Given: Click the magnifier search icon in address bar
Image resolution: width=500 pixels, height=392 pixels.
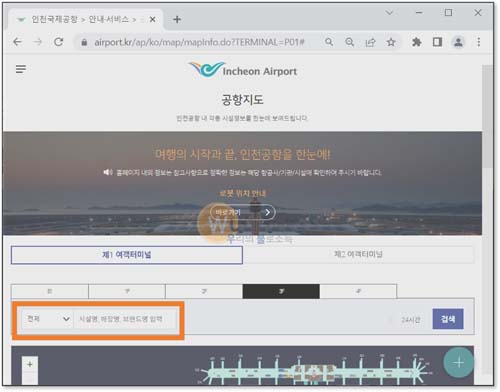Looking at the screenshot, I should (329, 42).
